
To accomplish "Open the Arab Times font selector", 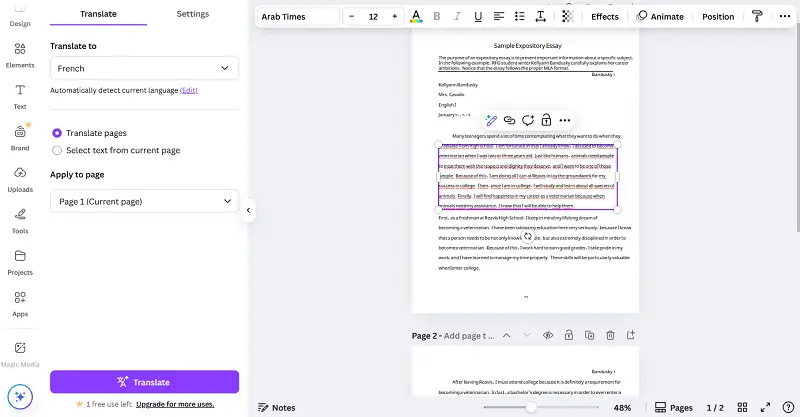I will click(298, 16).
